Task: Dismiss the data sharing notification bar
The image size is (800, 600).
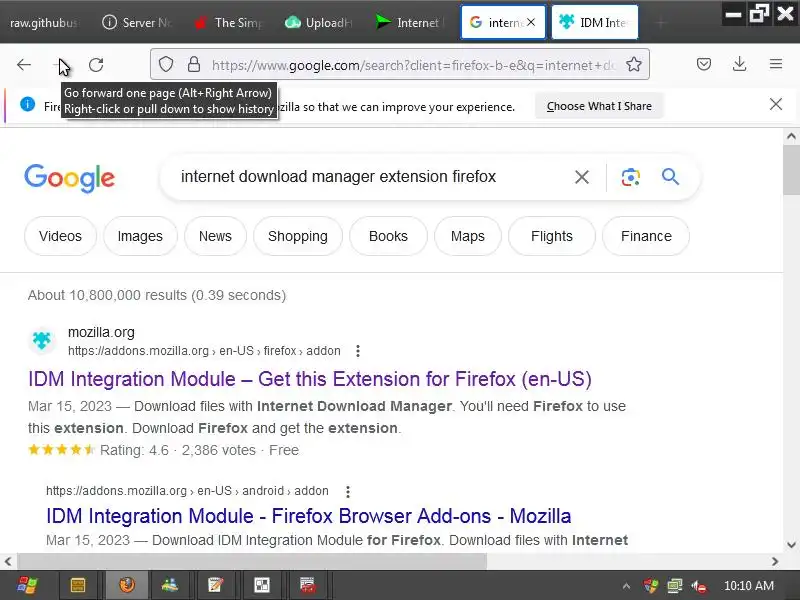Action: click(776, 105)
